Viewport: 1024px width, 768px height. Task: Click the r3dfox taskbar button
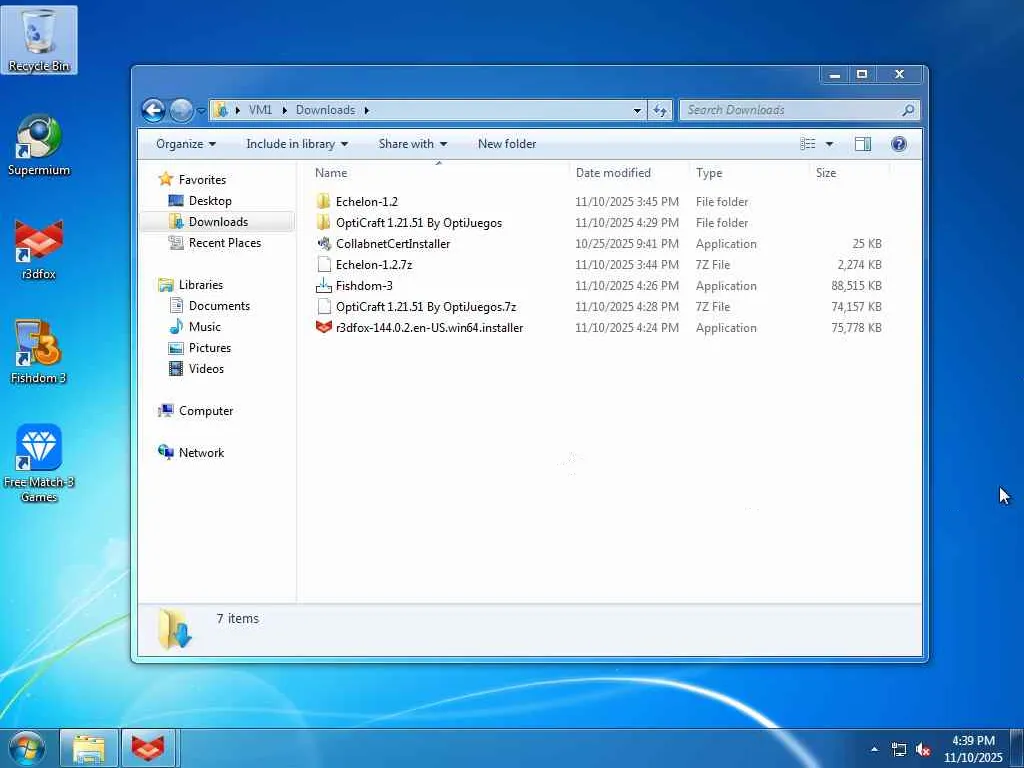coord(148,749)
